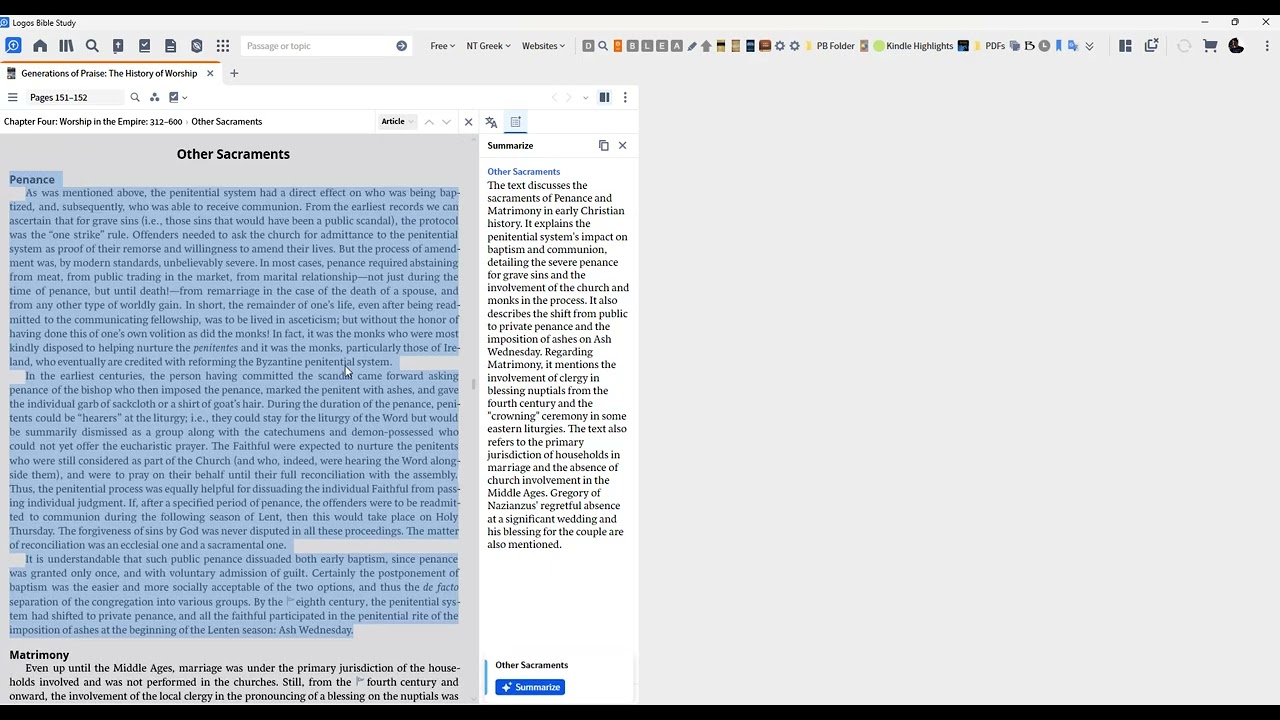Open the Layouts icon
Screen dimensions: 1280x720
[x=1125, y=46]
